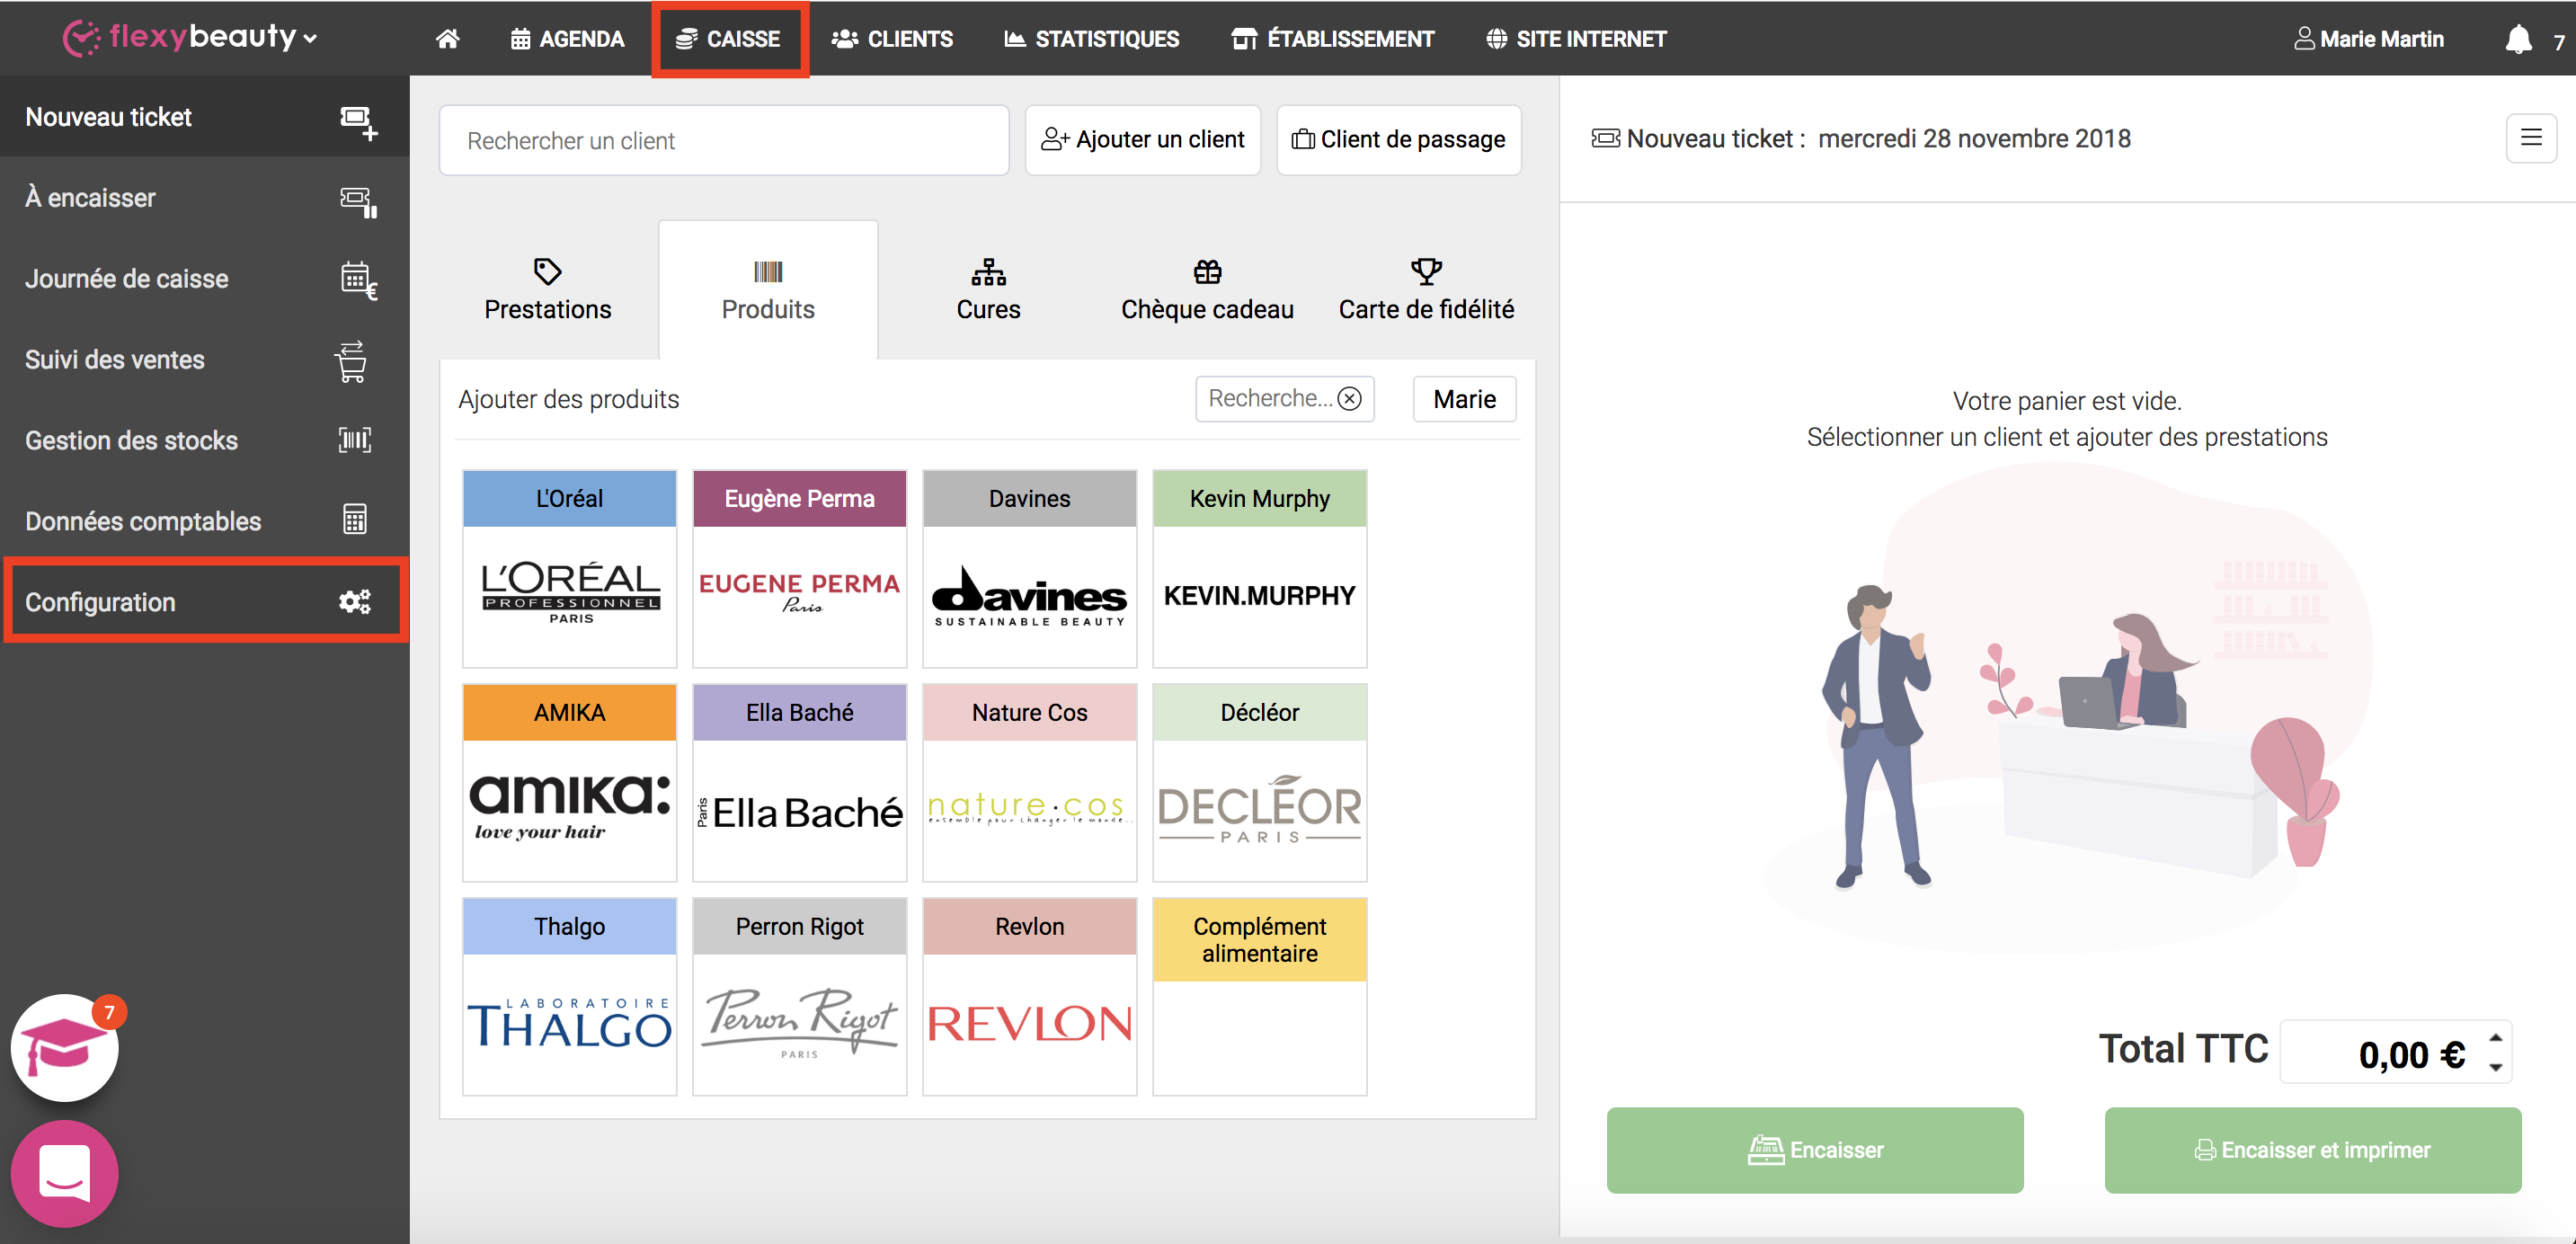2576x1244 pixels.
Task: Click the Encaisser button
Action: click(1814, 1149)
